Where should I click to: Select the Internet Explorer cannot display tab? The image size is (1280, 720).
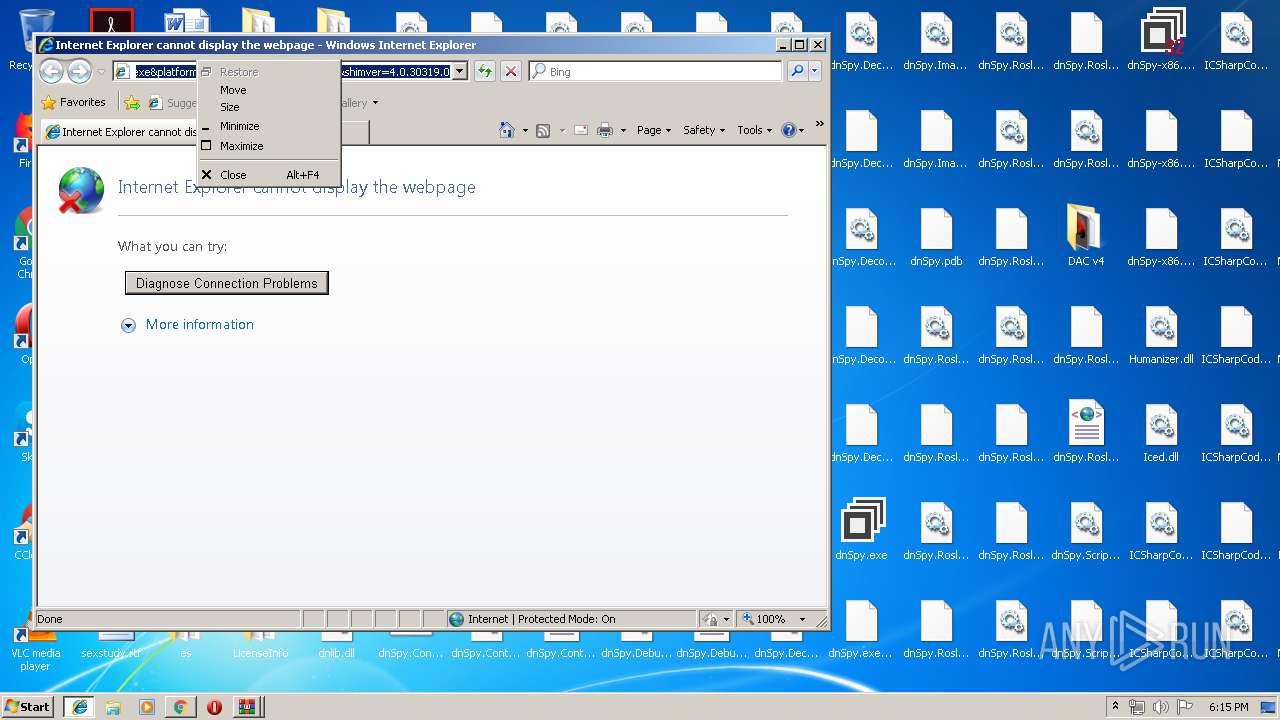(x=120, y=131)
